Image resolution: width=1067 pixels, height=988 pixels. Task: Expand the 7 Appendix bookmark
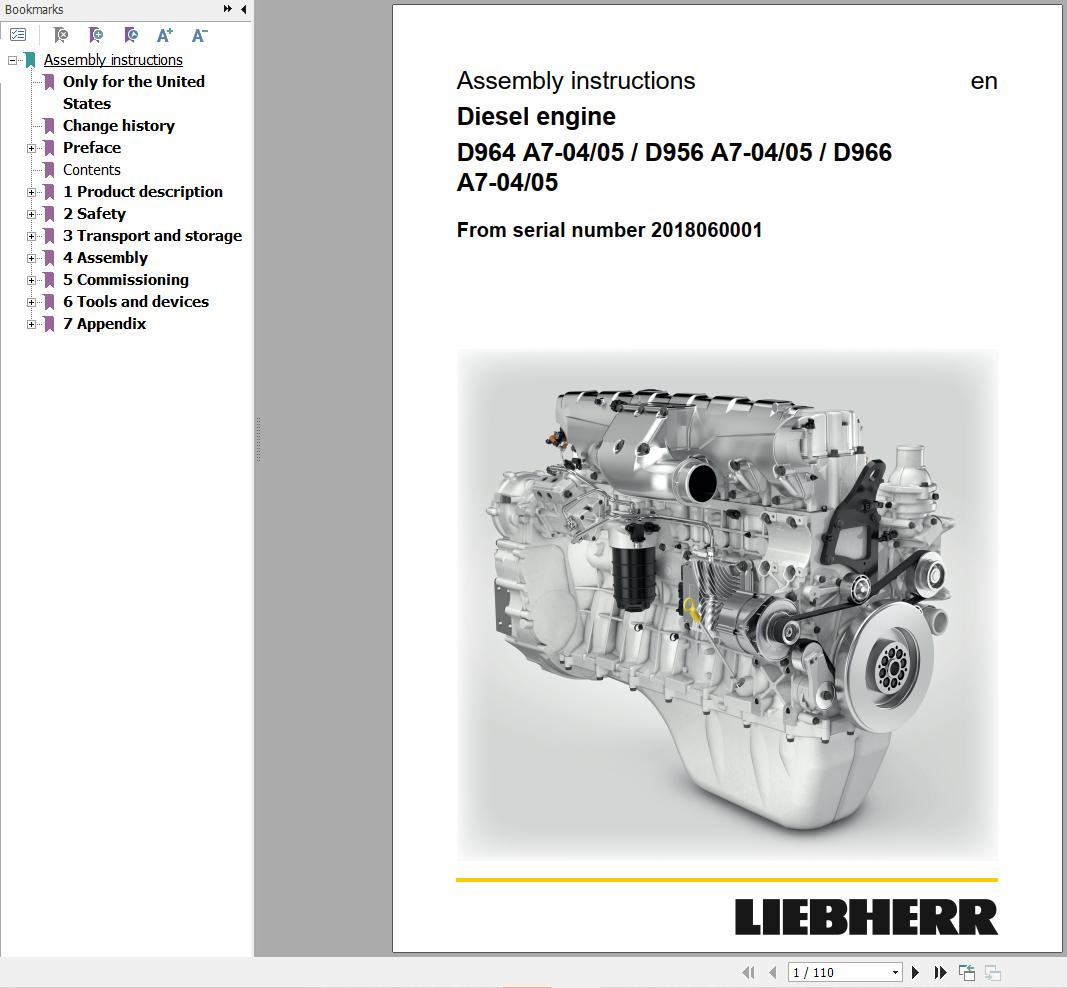pos(31,325)
